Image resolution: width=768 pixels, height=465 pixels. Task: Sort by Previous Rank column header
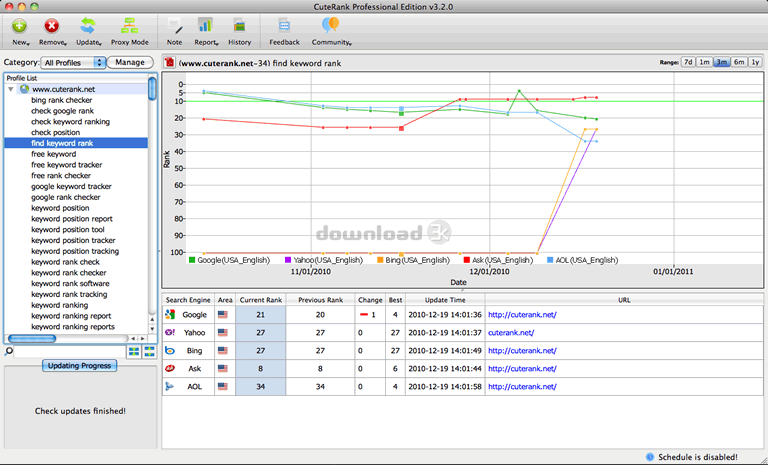coord(320,300)
